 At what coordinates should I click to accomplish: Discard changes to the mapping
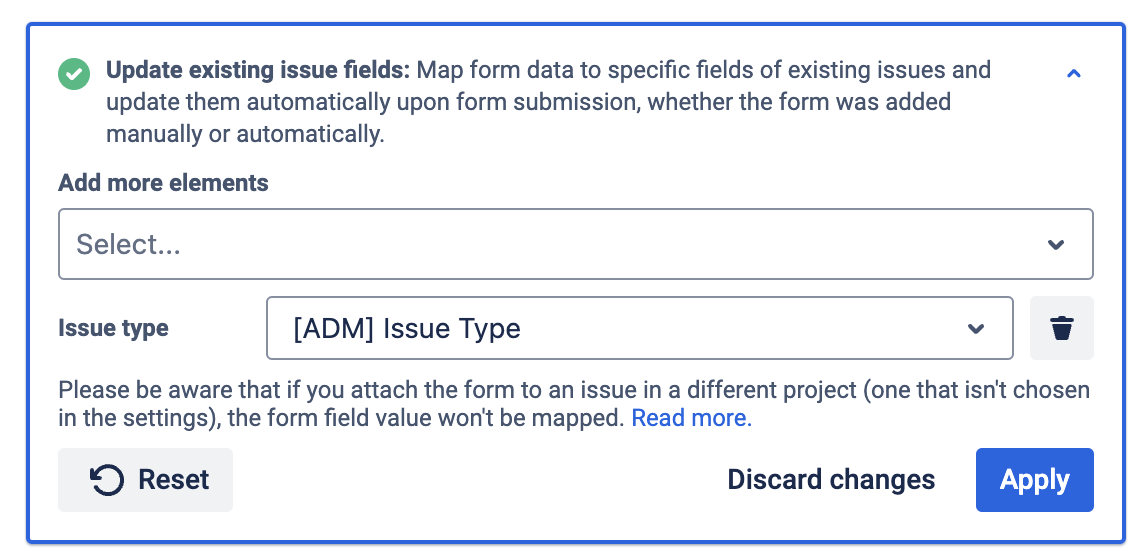coord(831,480)
